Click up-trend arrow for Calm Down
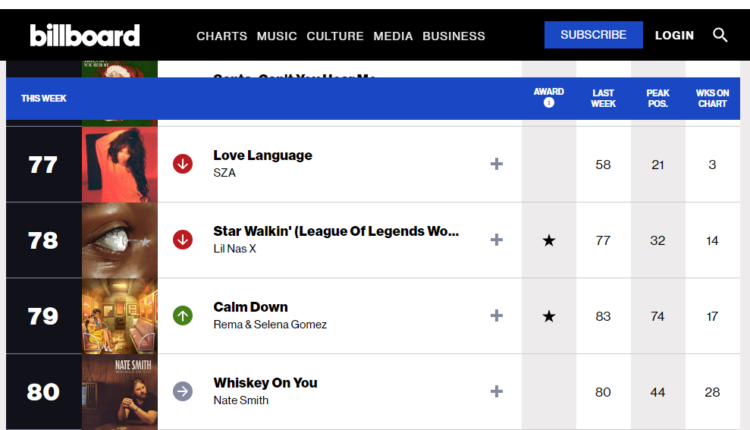The image size is (750, 430). click(183, 316)
